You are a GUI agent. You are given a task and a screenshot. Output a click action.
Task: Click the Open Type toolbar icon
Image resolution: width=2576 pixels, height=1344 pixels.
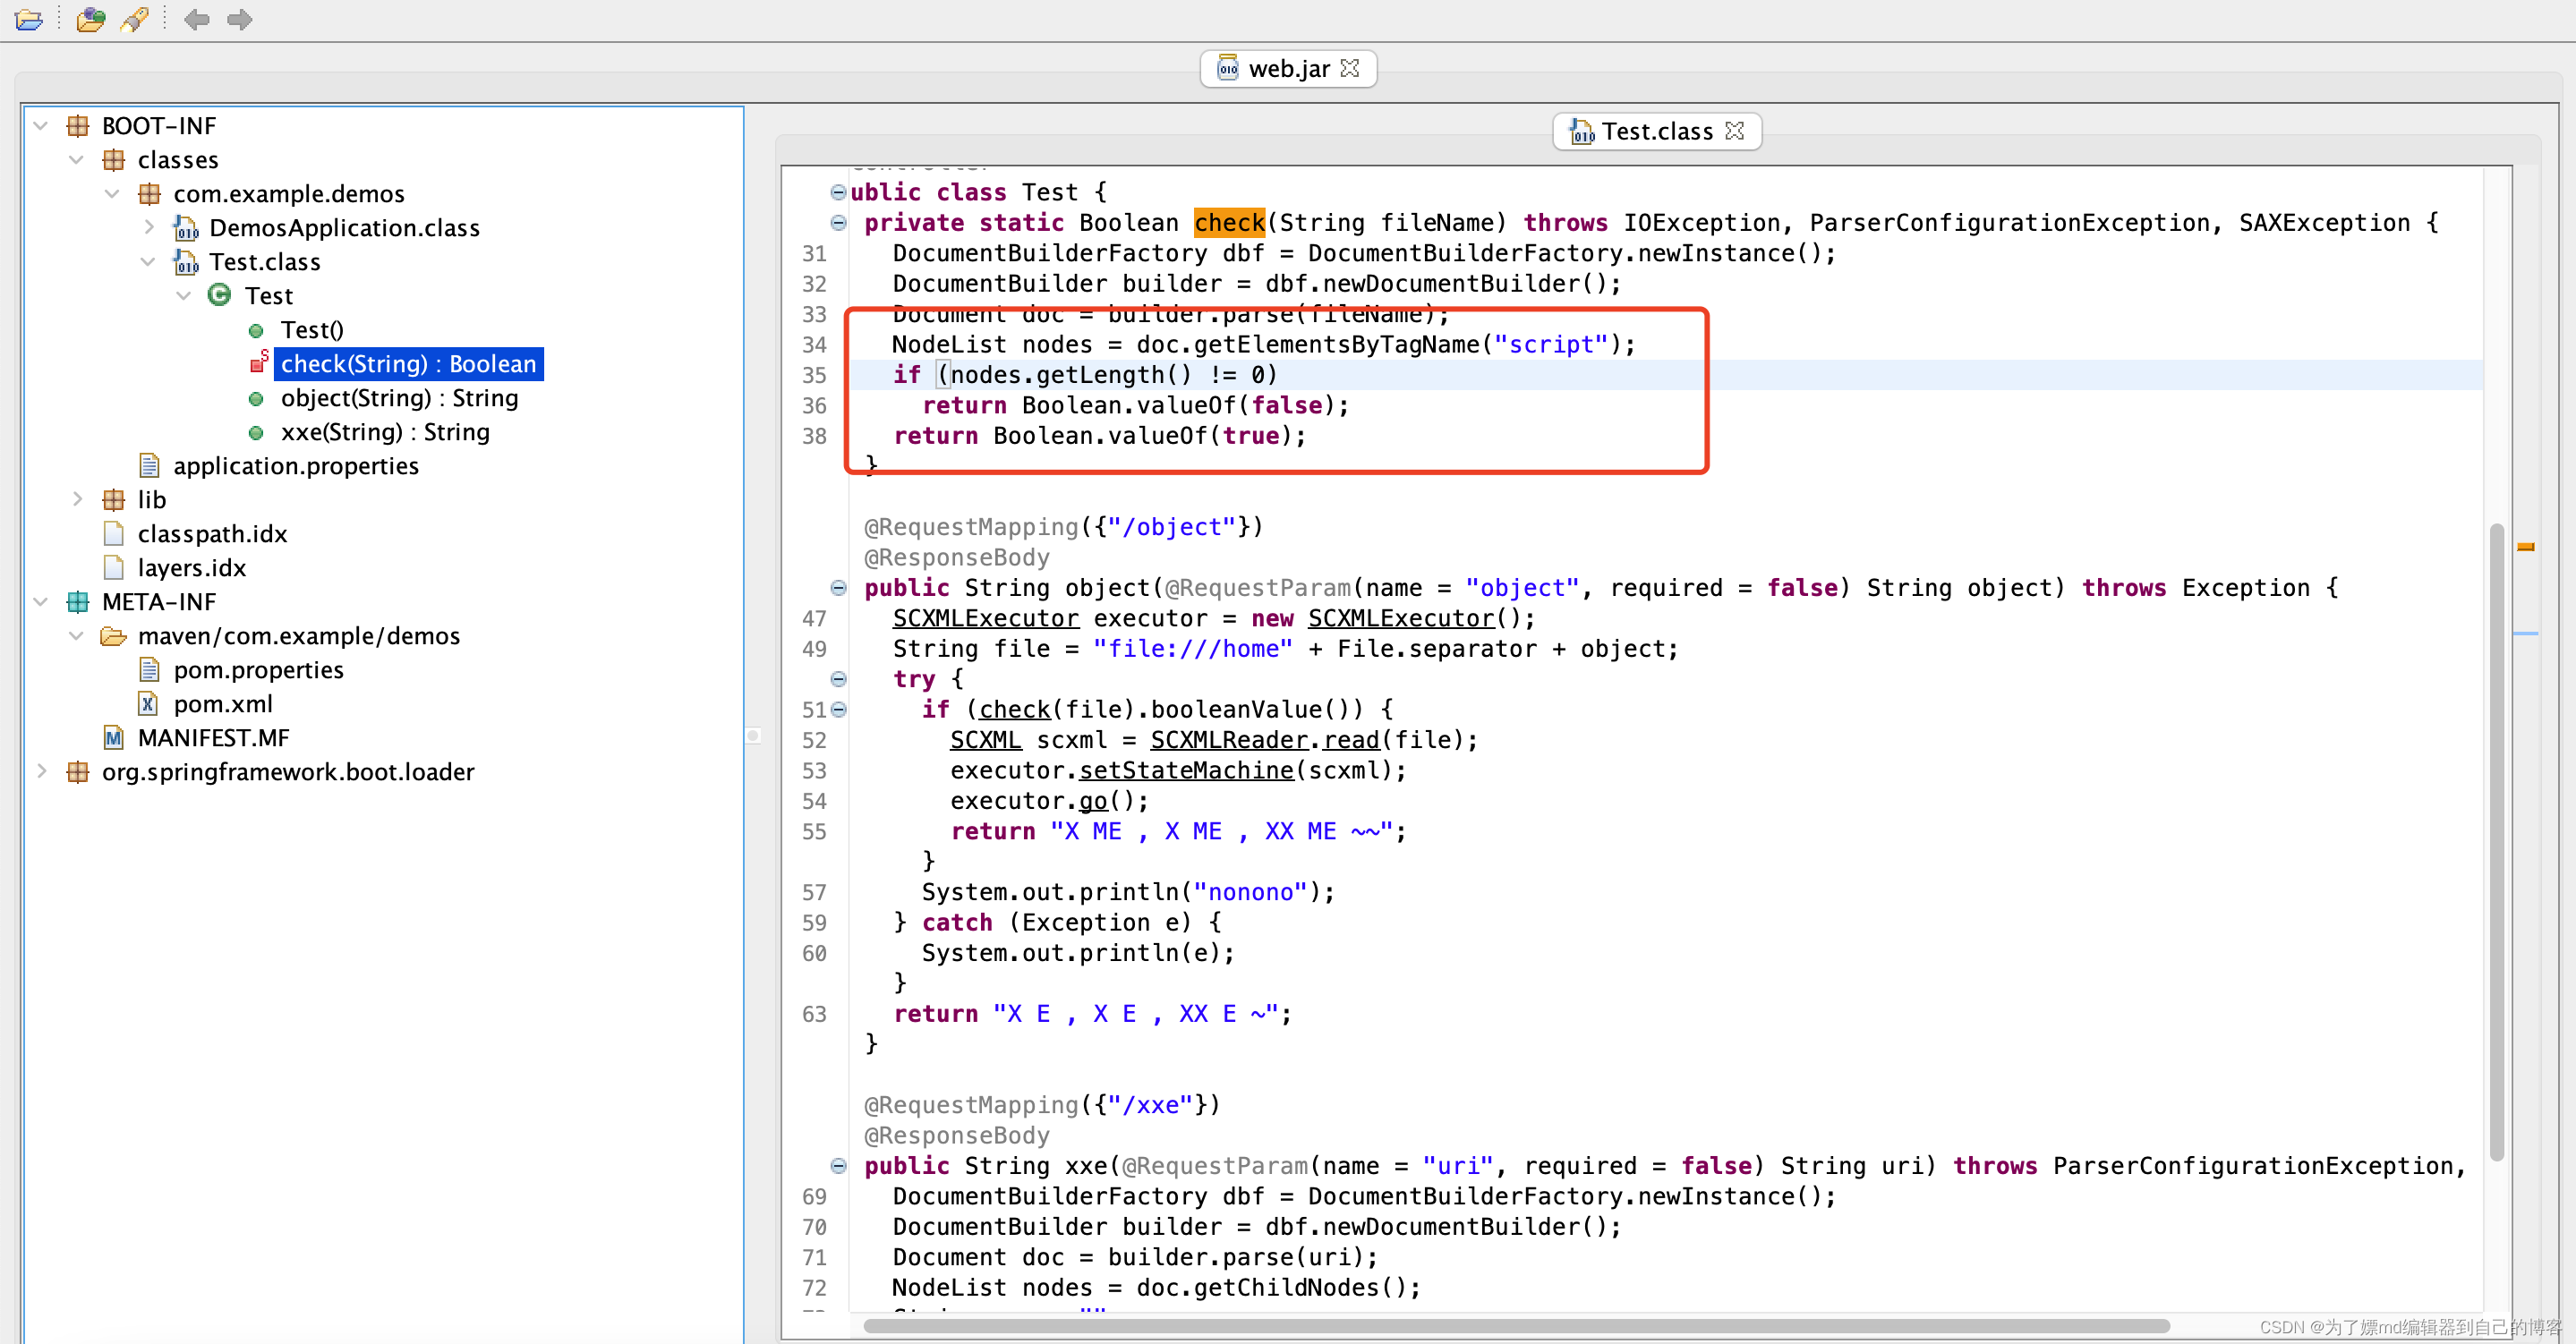pos(90,19)
